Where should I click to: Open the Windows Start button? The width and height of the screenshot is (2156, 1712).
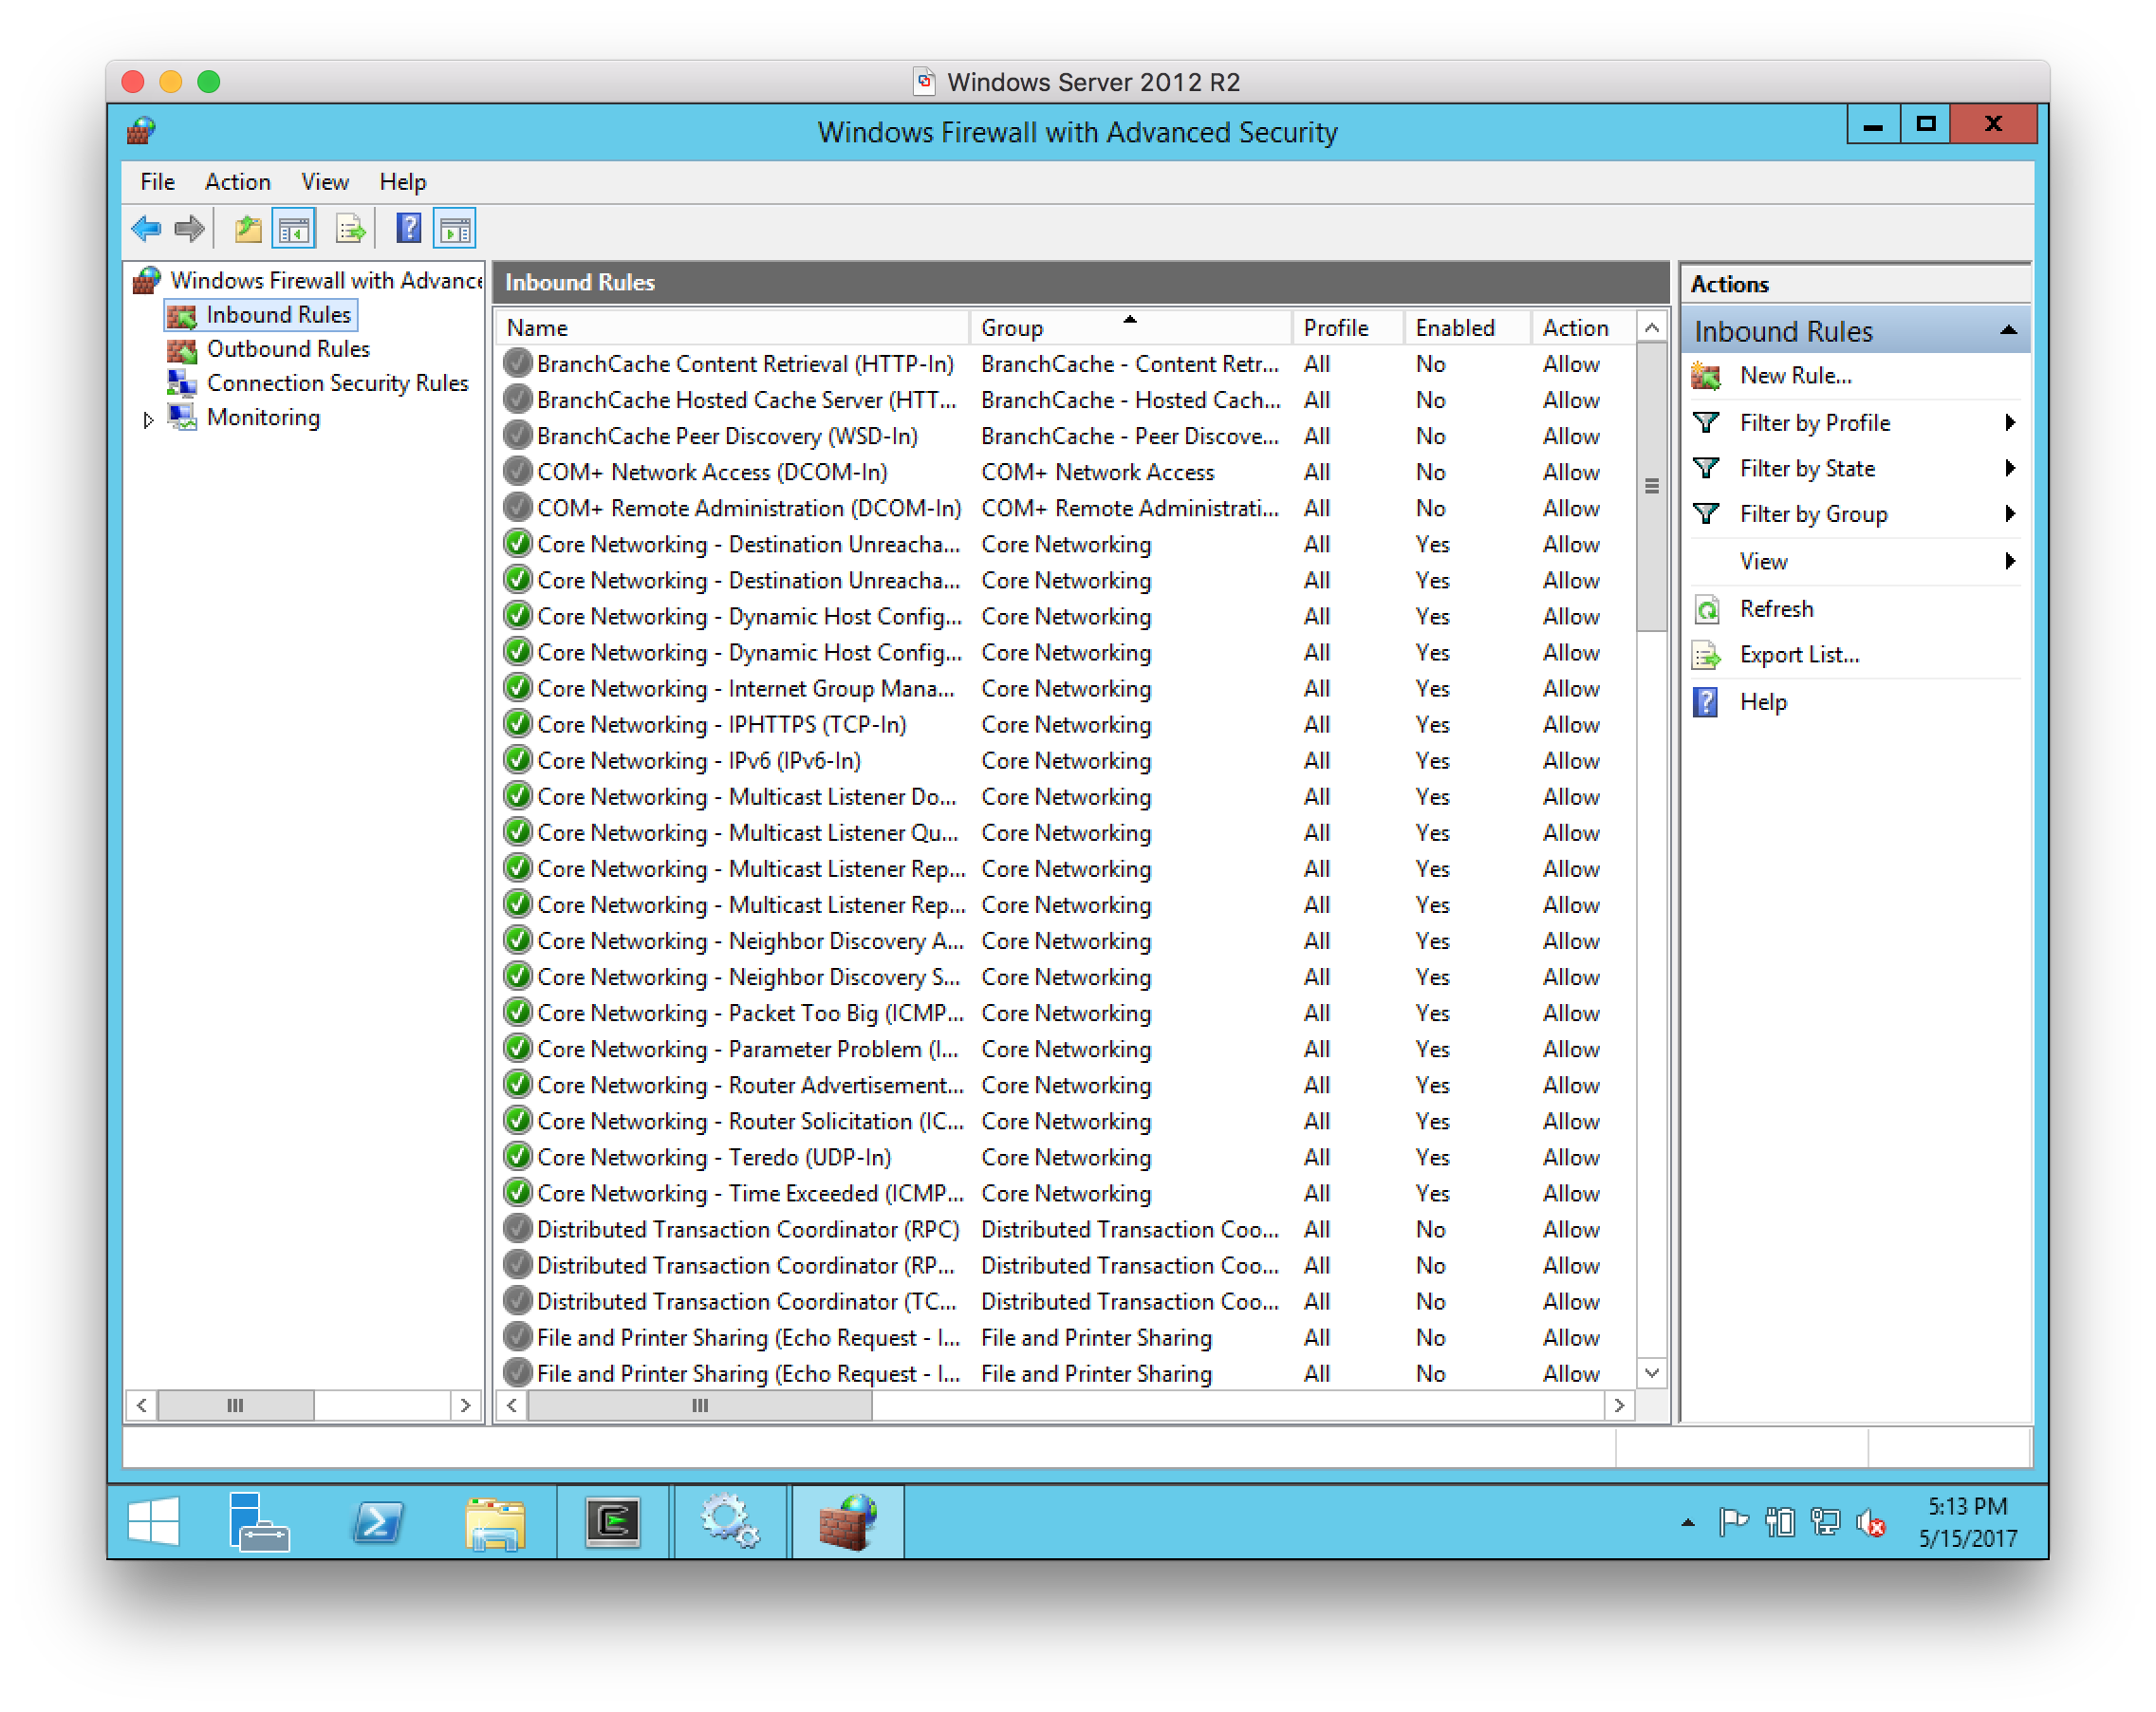tap(154, 1522)
